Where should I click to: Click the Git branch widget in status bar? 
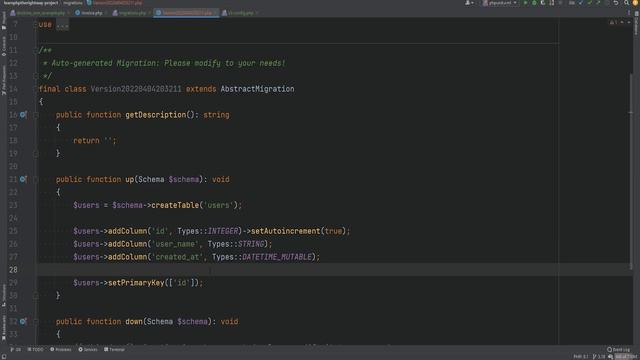(x=599, y=357)
